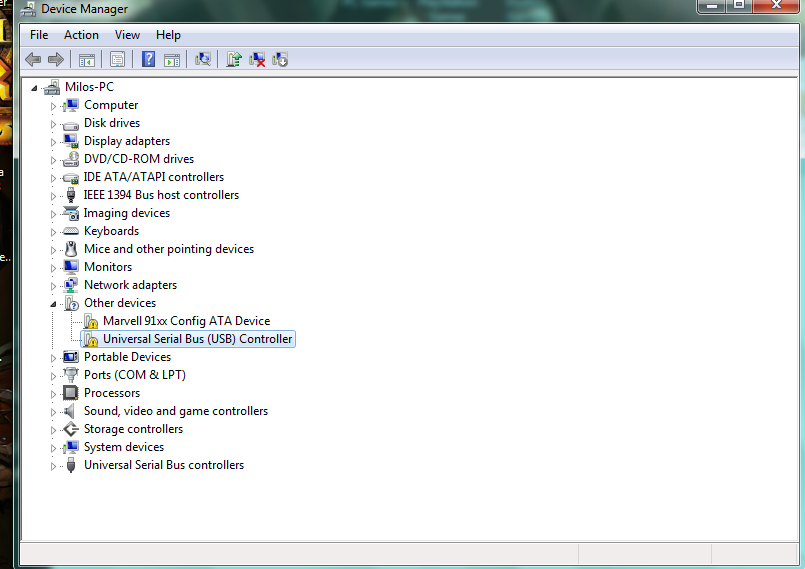Open the View menu
This screenshot has width=805, height=569.
(x=127, y=35)
